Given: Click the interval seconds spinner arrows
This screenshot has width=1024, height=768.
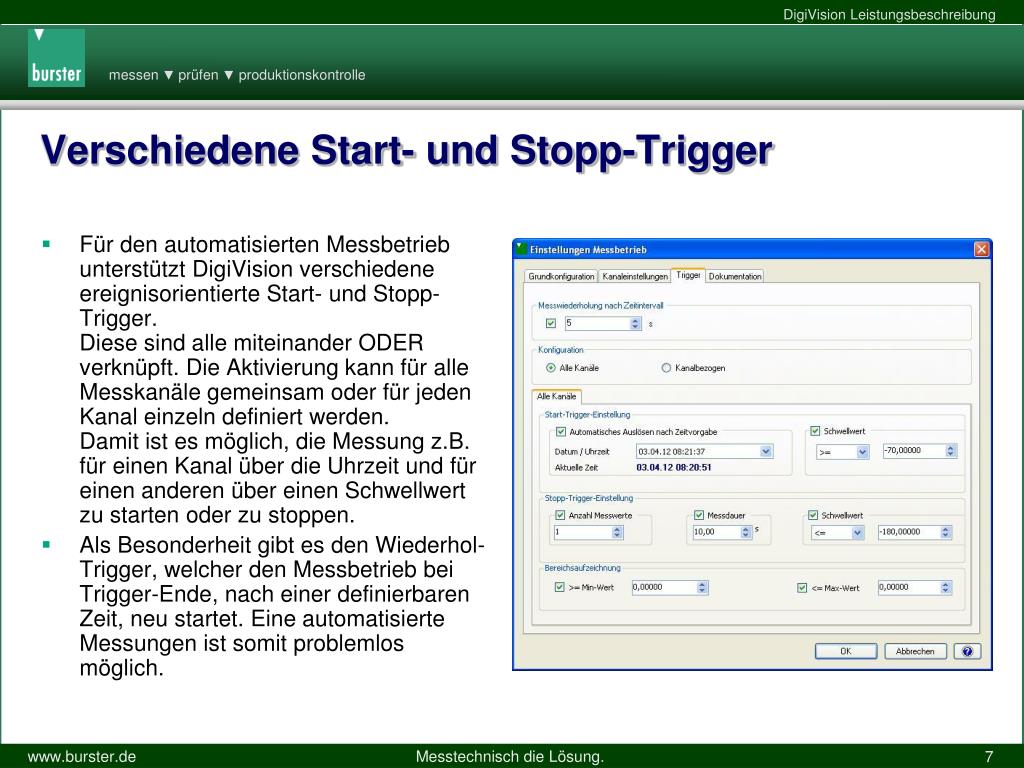Looking at the screenshot, I should [635, 323].
